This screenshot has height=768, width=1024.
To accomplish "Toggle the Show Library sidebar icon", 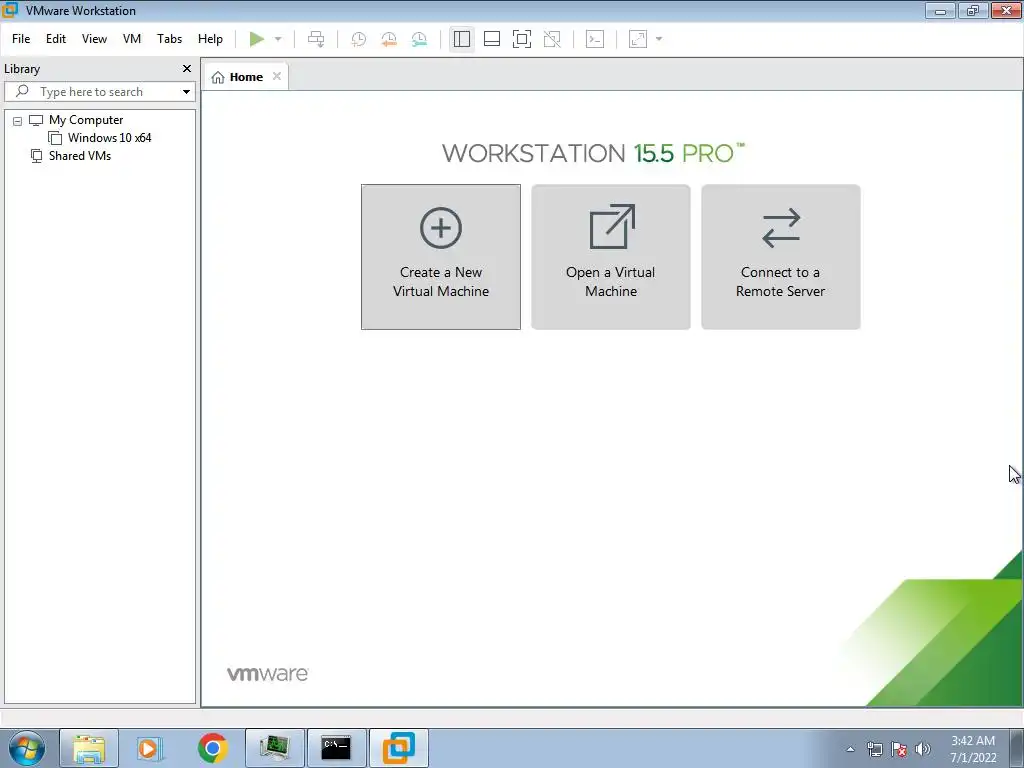I will click(x=462, y=39).
